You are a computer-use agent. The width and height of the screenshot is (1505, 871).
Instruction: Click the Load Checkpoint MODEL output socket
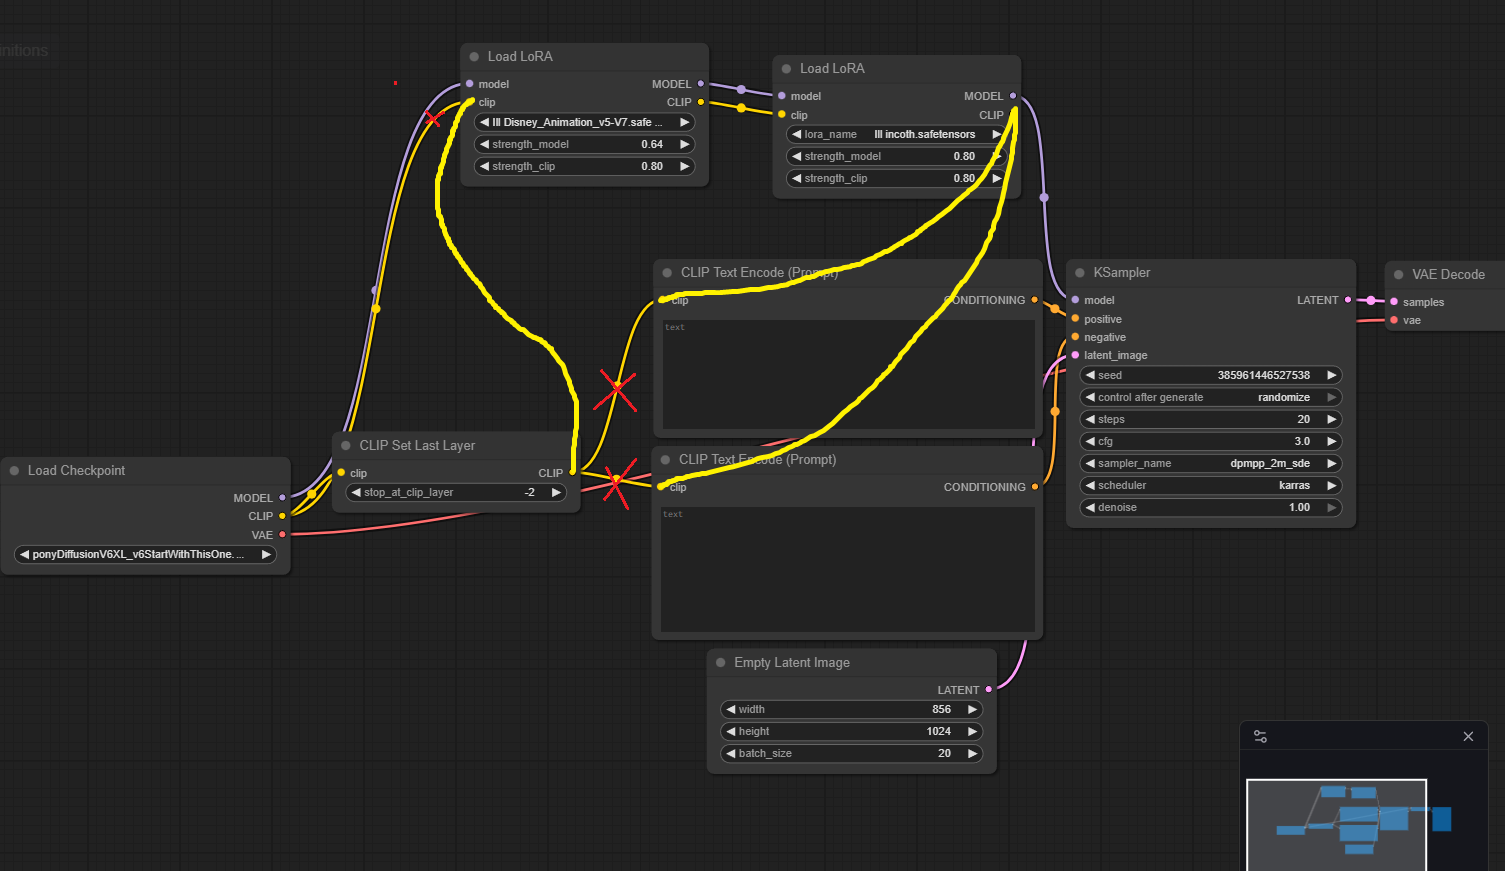(x=282, y=498)
